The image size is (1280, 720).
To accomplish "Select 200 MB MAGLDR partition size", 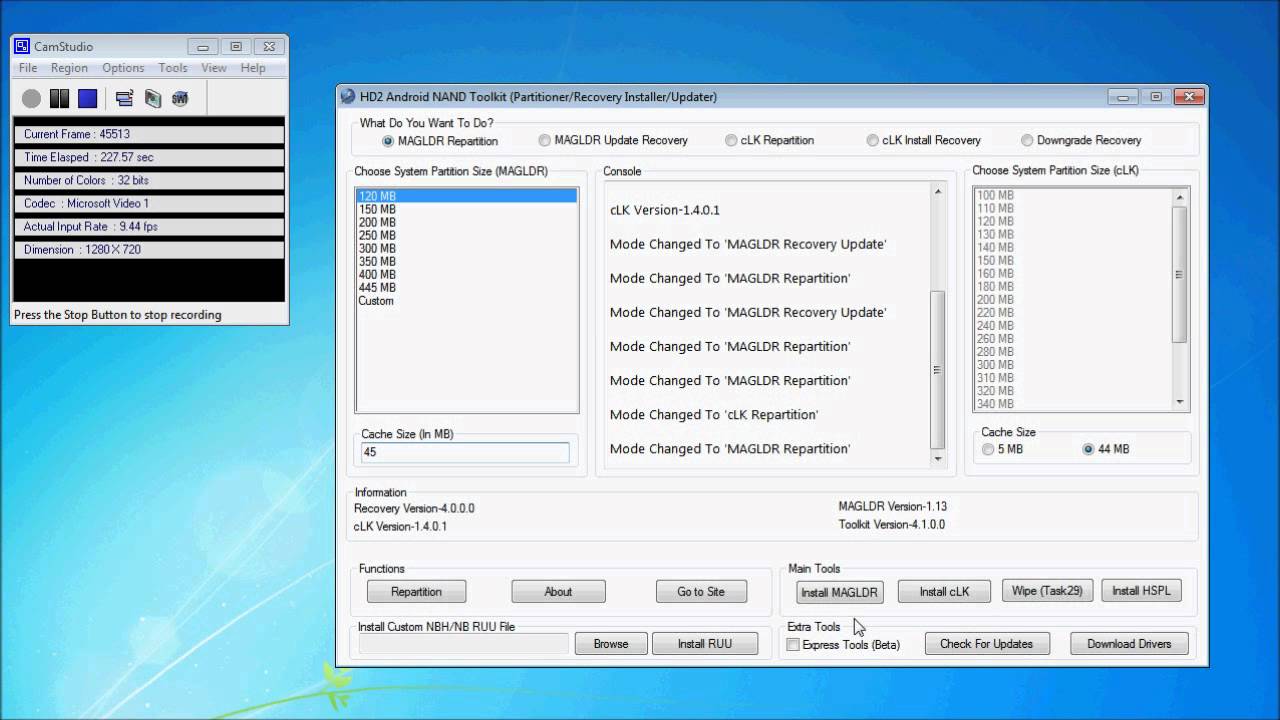I will 466,222.
